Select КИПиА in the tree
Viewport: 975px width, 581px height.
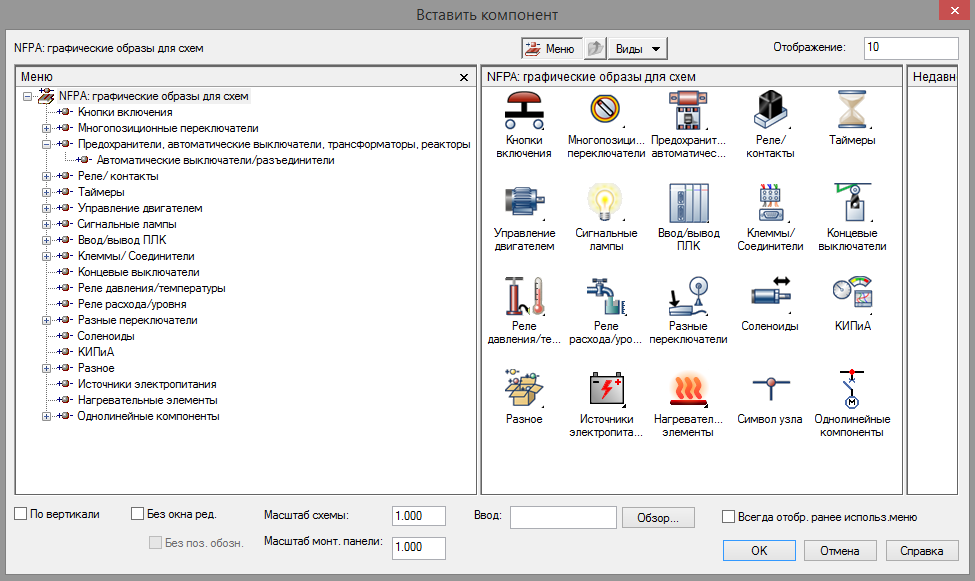coord(96,352)
